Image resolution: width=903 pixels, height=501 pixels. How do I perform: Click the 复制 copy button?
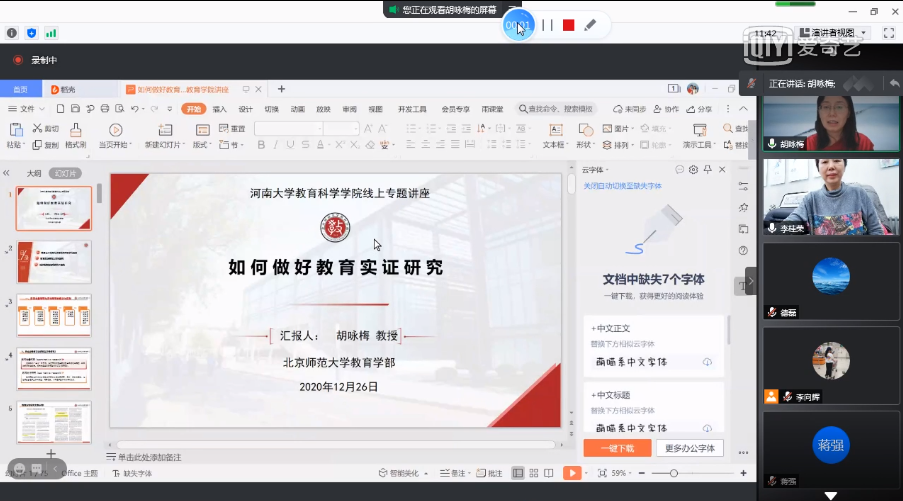click(x=45, y=145)
